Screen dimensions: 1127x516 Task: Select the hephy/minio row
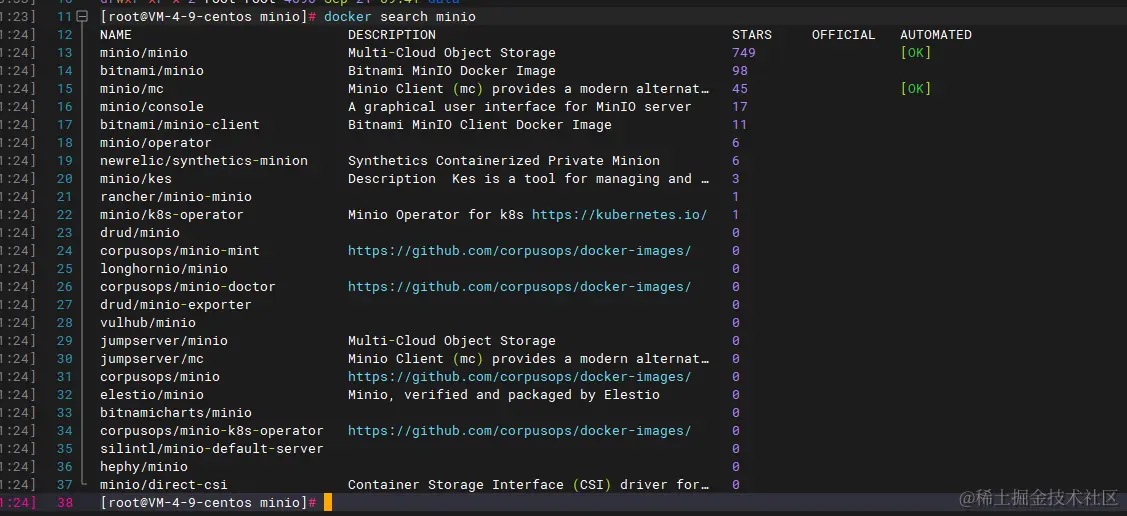pyautogui.click(x=144, y=466)
